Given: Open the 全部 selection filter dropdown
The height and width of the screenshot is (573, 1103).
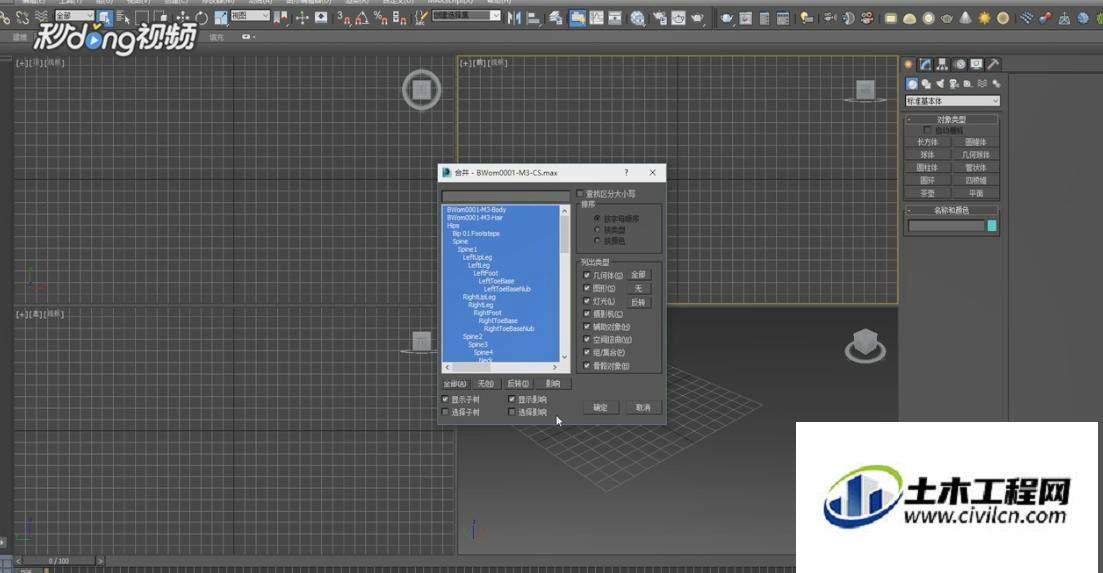Looking at the screenshot, I should (x=74, y=15).
